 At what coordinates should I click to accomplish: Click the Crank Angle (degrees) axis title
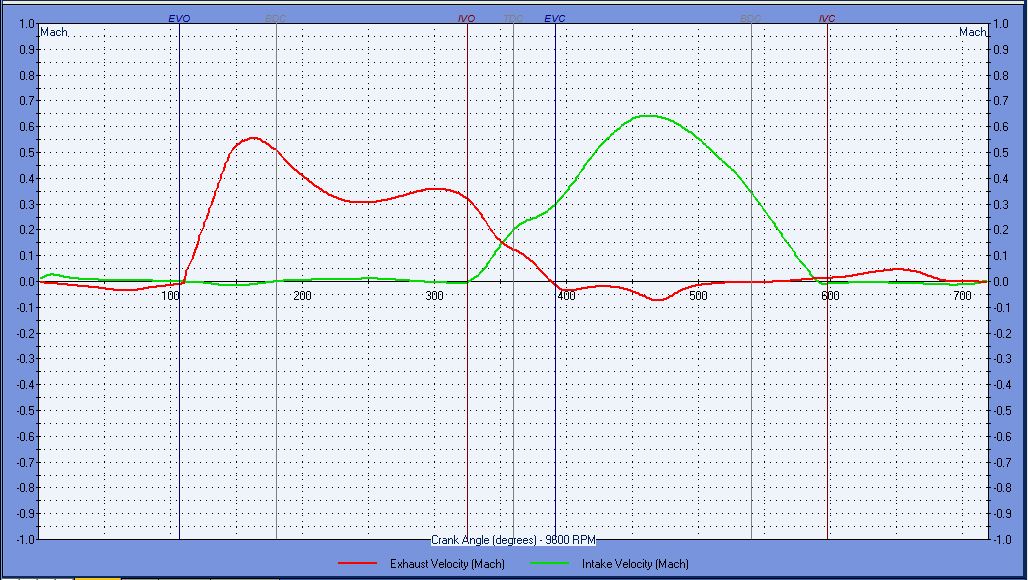tap(513, 540)
